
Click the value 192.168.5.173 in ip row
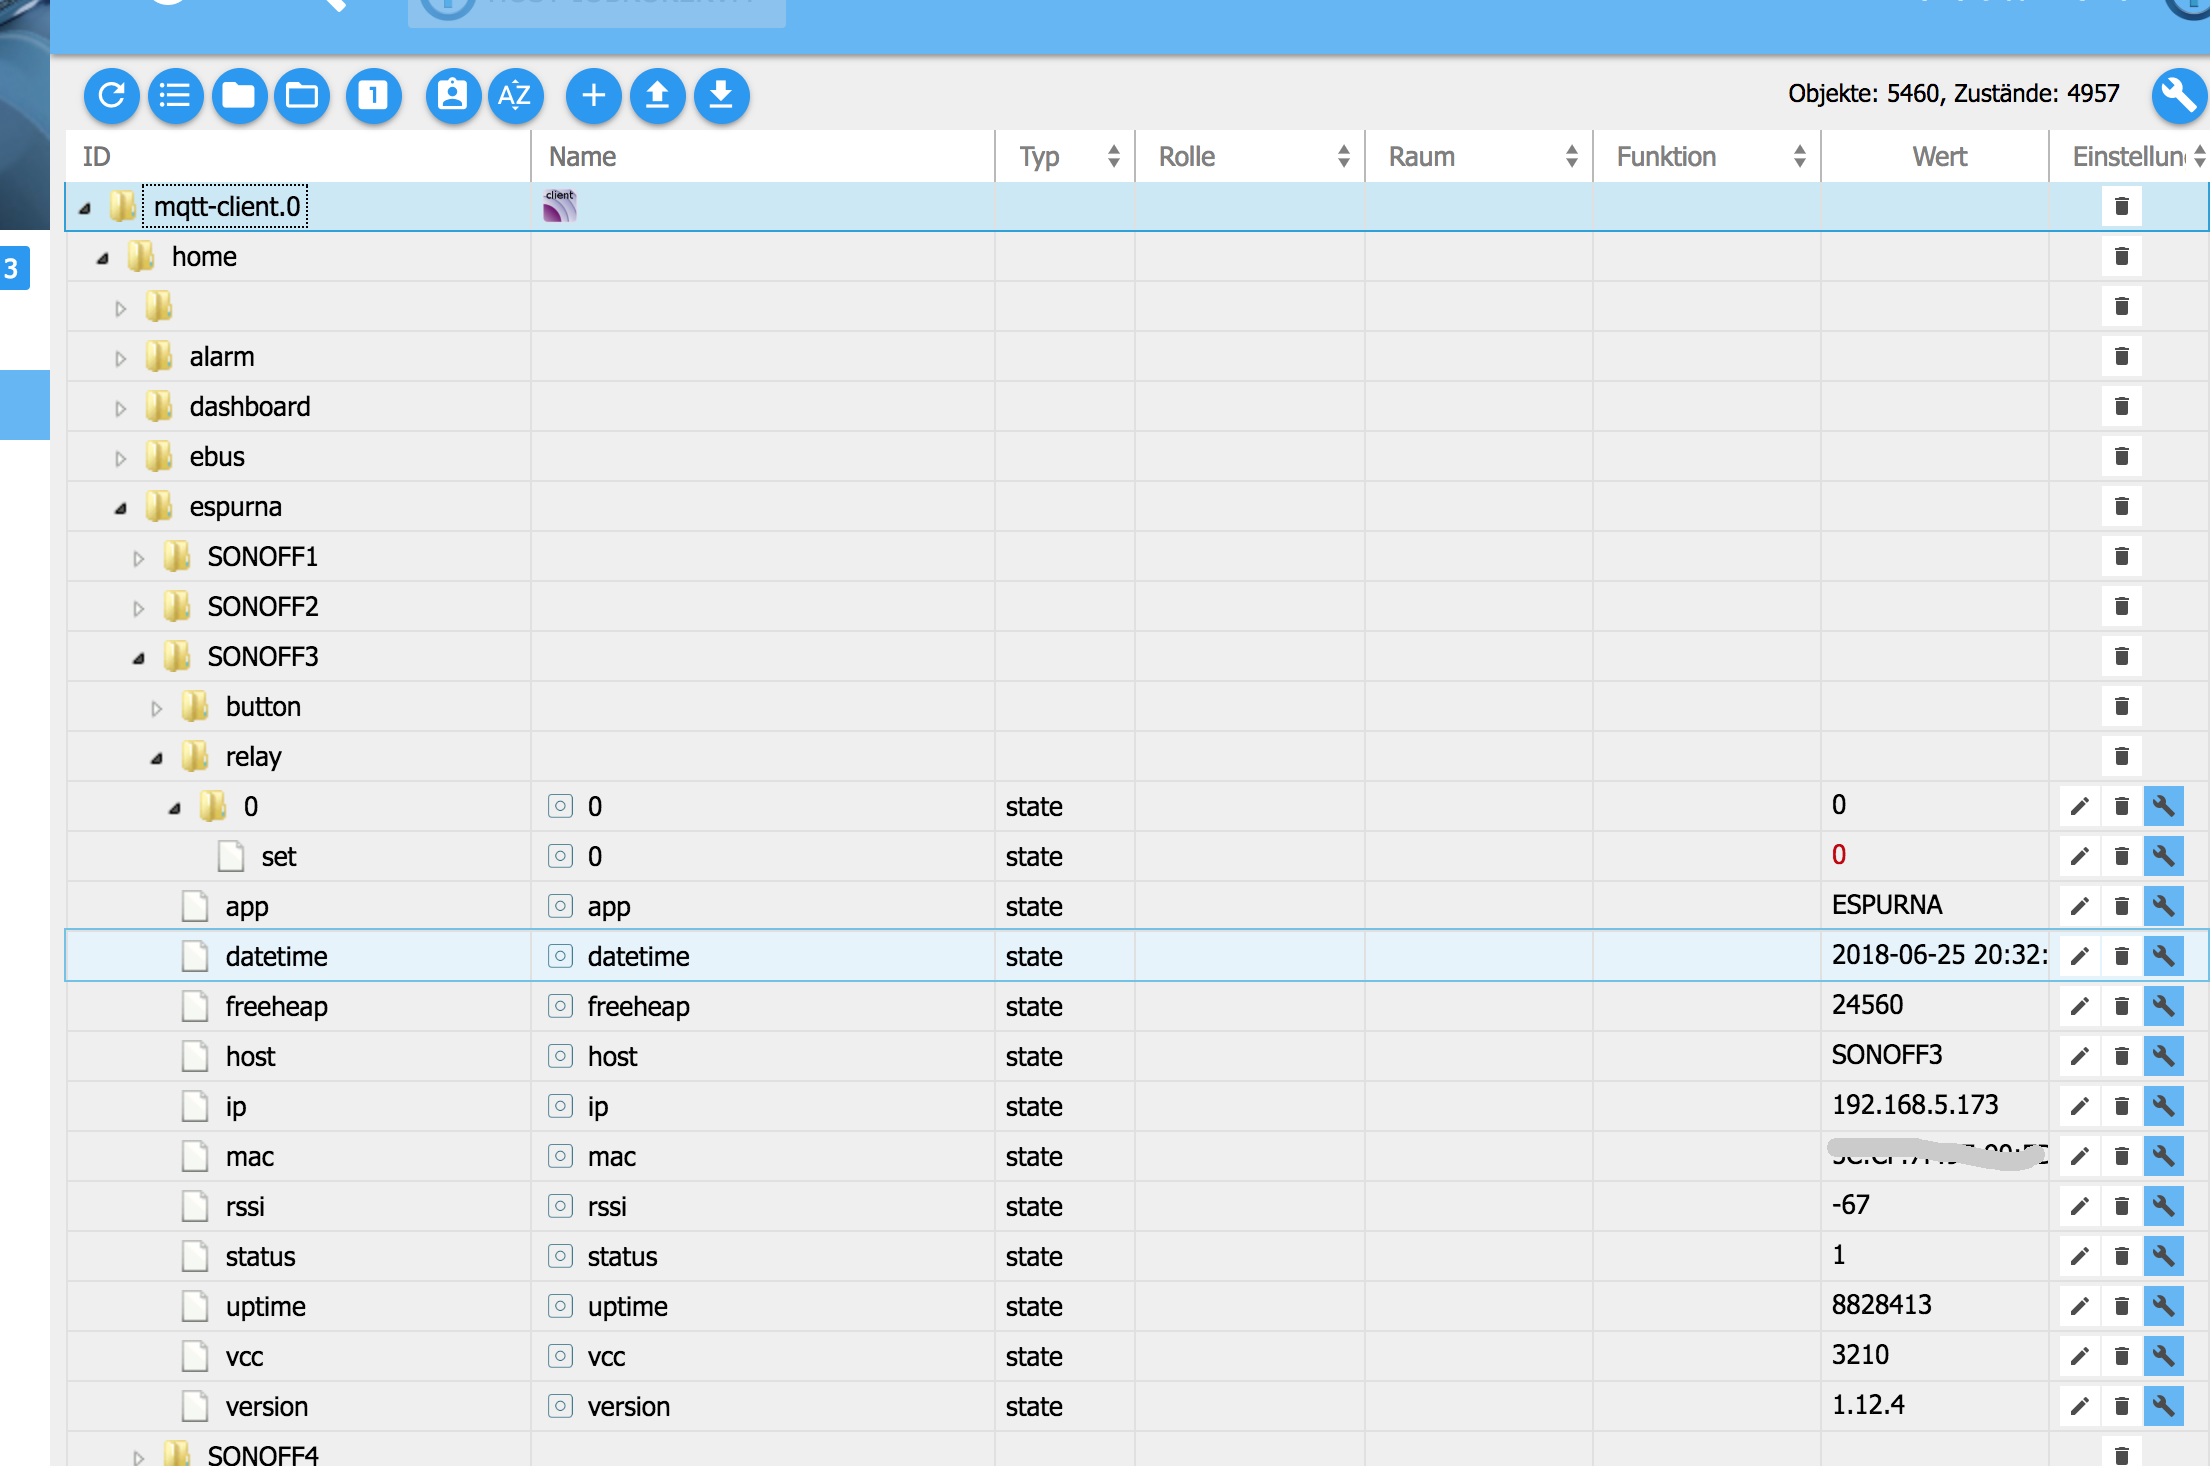[1915, 1105]
